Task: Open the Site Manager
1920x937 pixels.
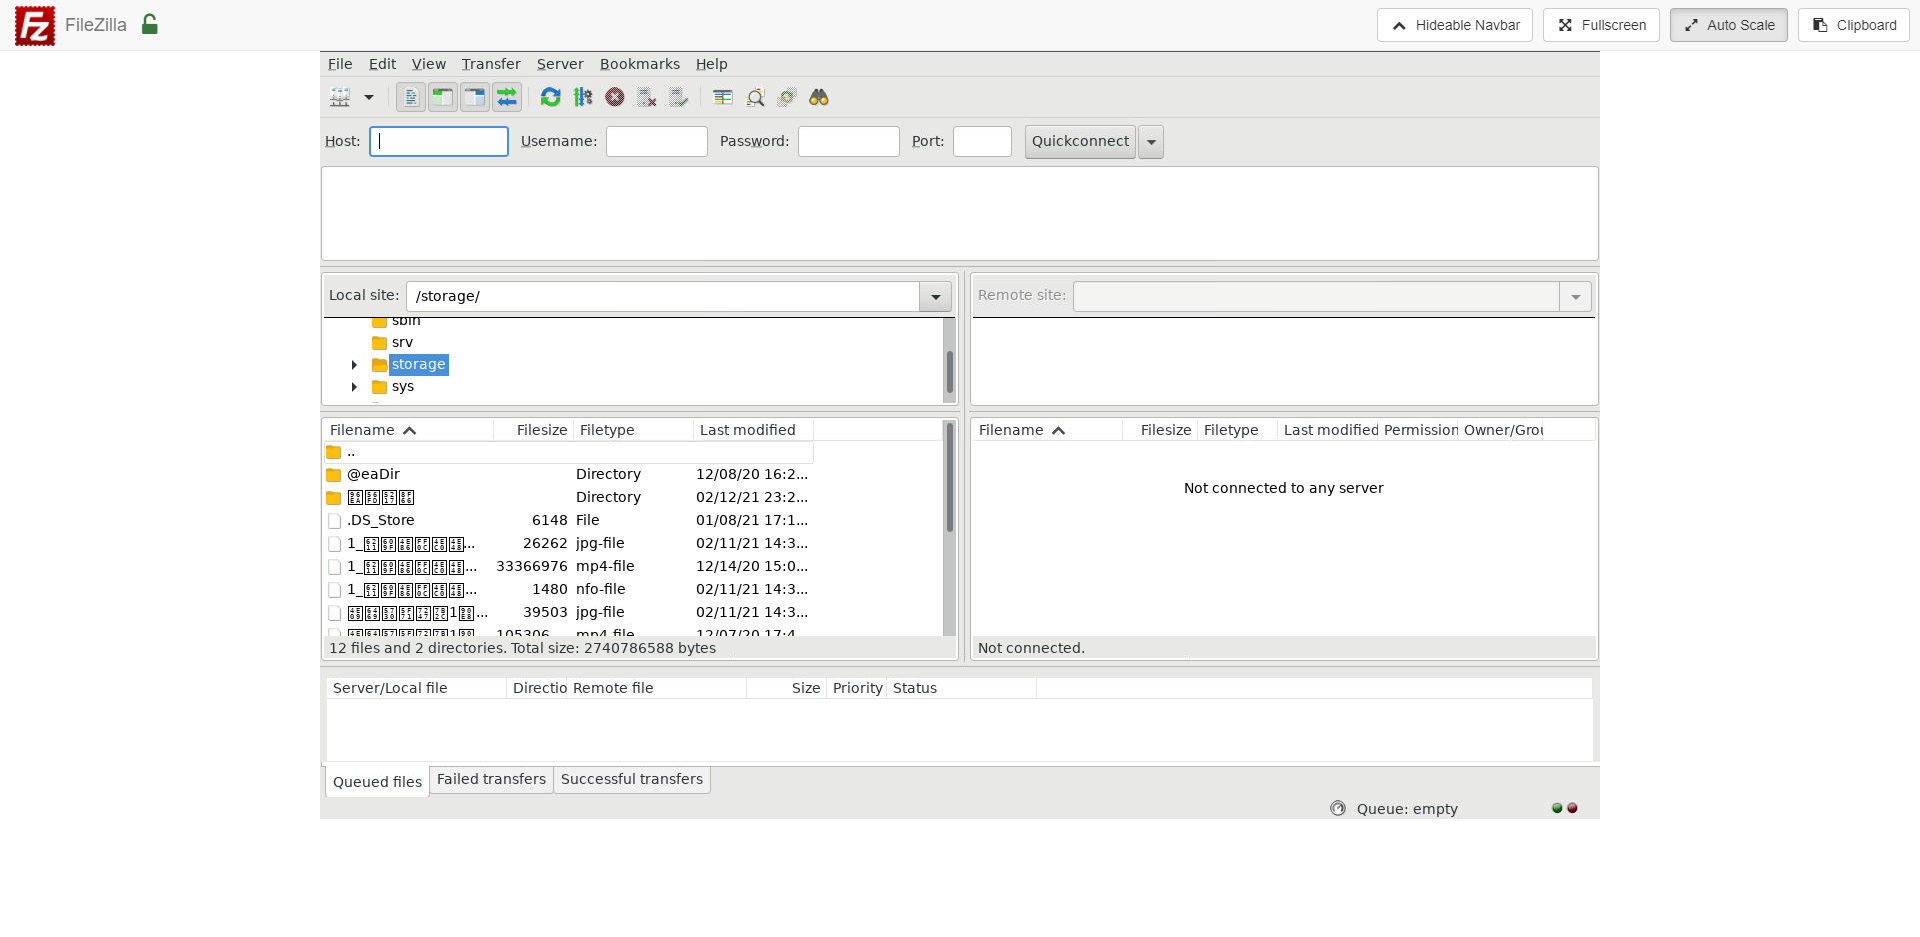Action: [339, 97]
